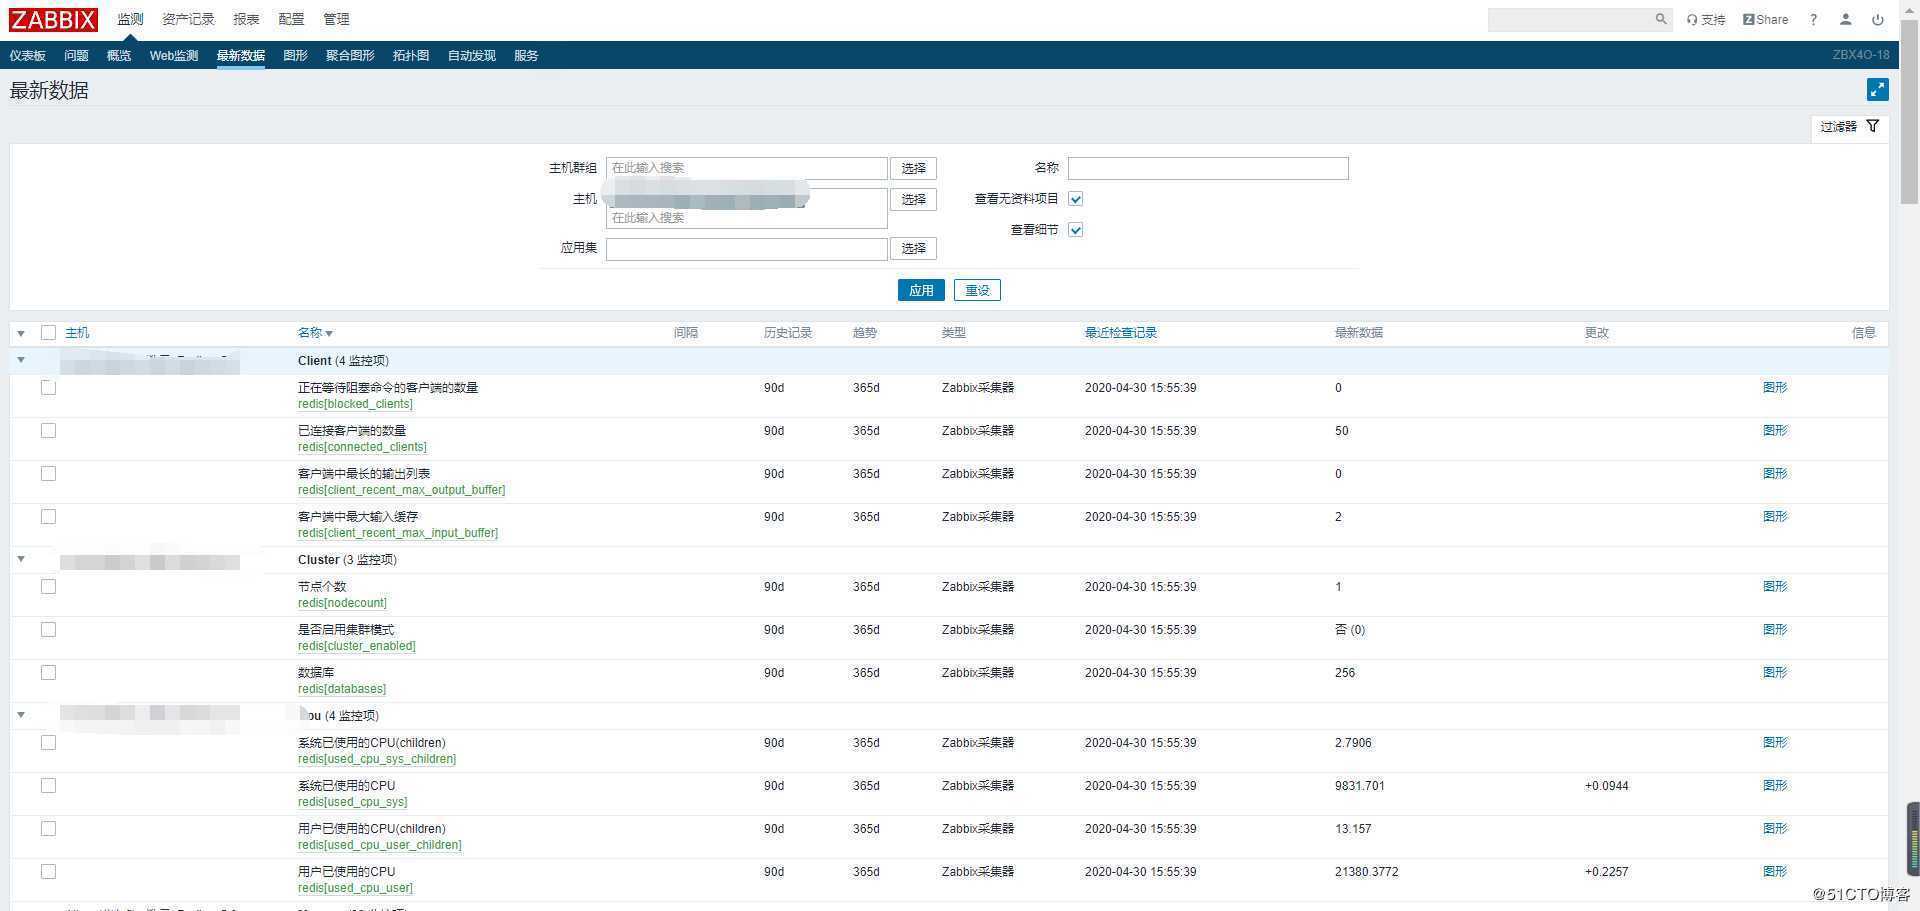Check the redis[databases] row checkbox
The image size is (1920, 911).
coord(48,673)
